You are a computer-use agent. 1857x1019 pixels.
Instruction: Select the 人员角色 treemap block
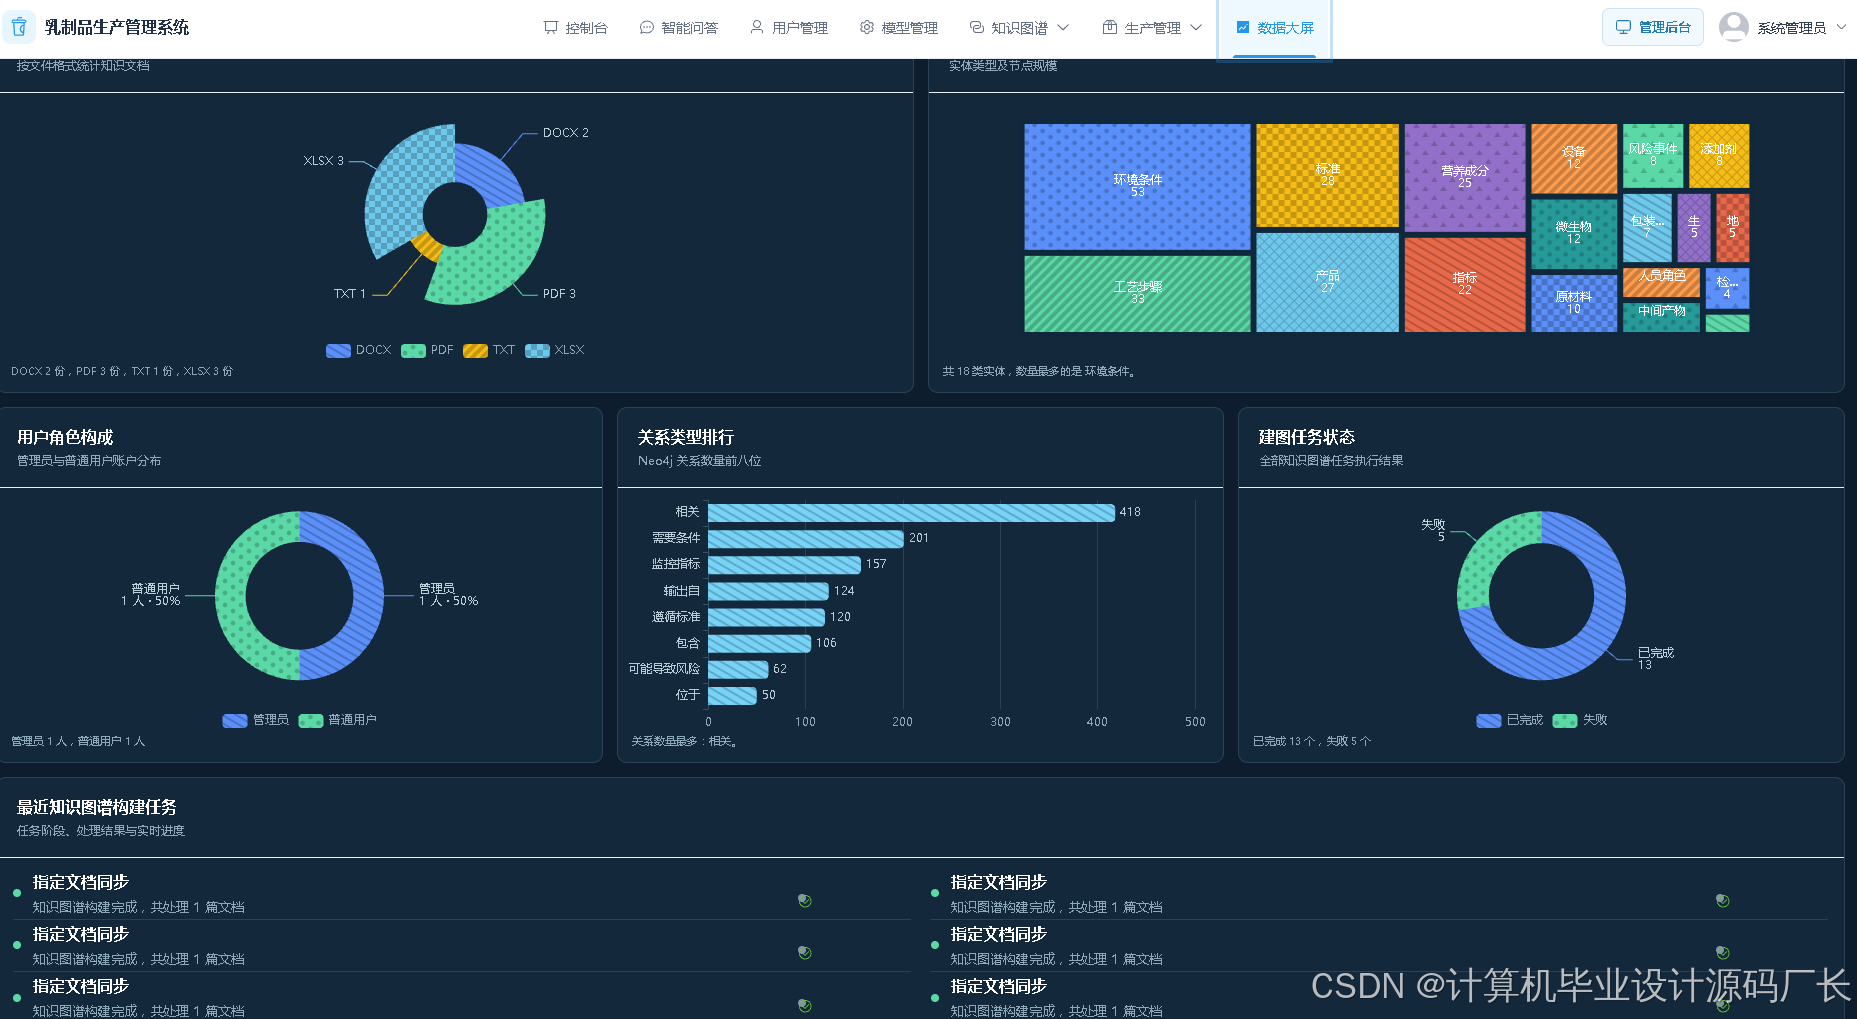(1661, 281)
